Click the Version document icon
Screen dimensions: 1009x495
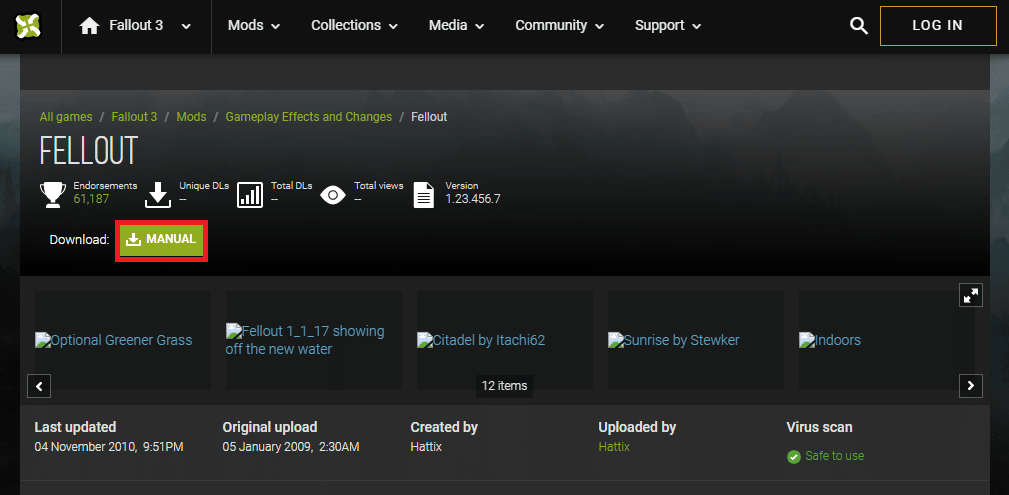point(423,194)
